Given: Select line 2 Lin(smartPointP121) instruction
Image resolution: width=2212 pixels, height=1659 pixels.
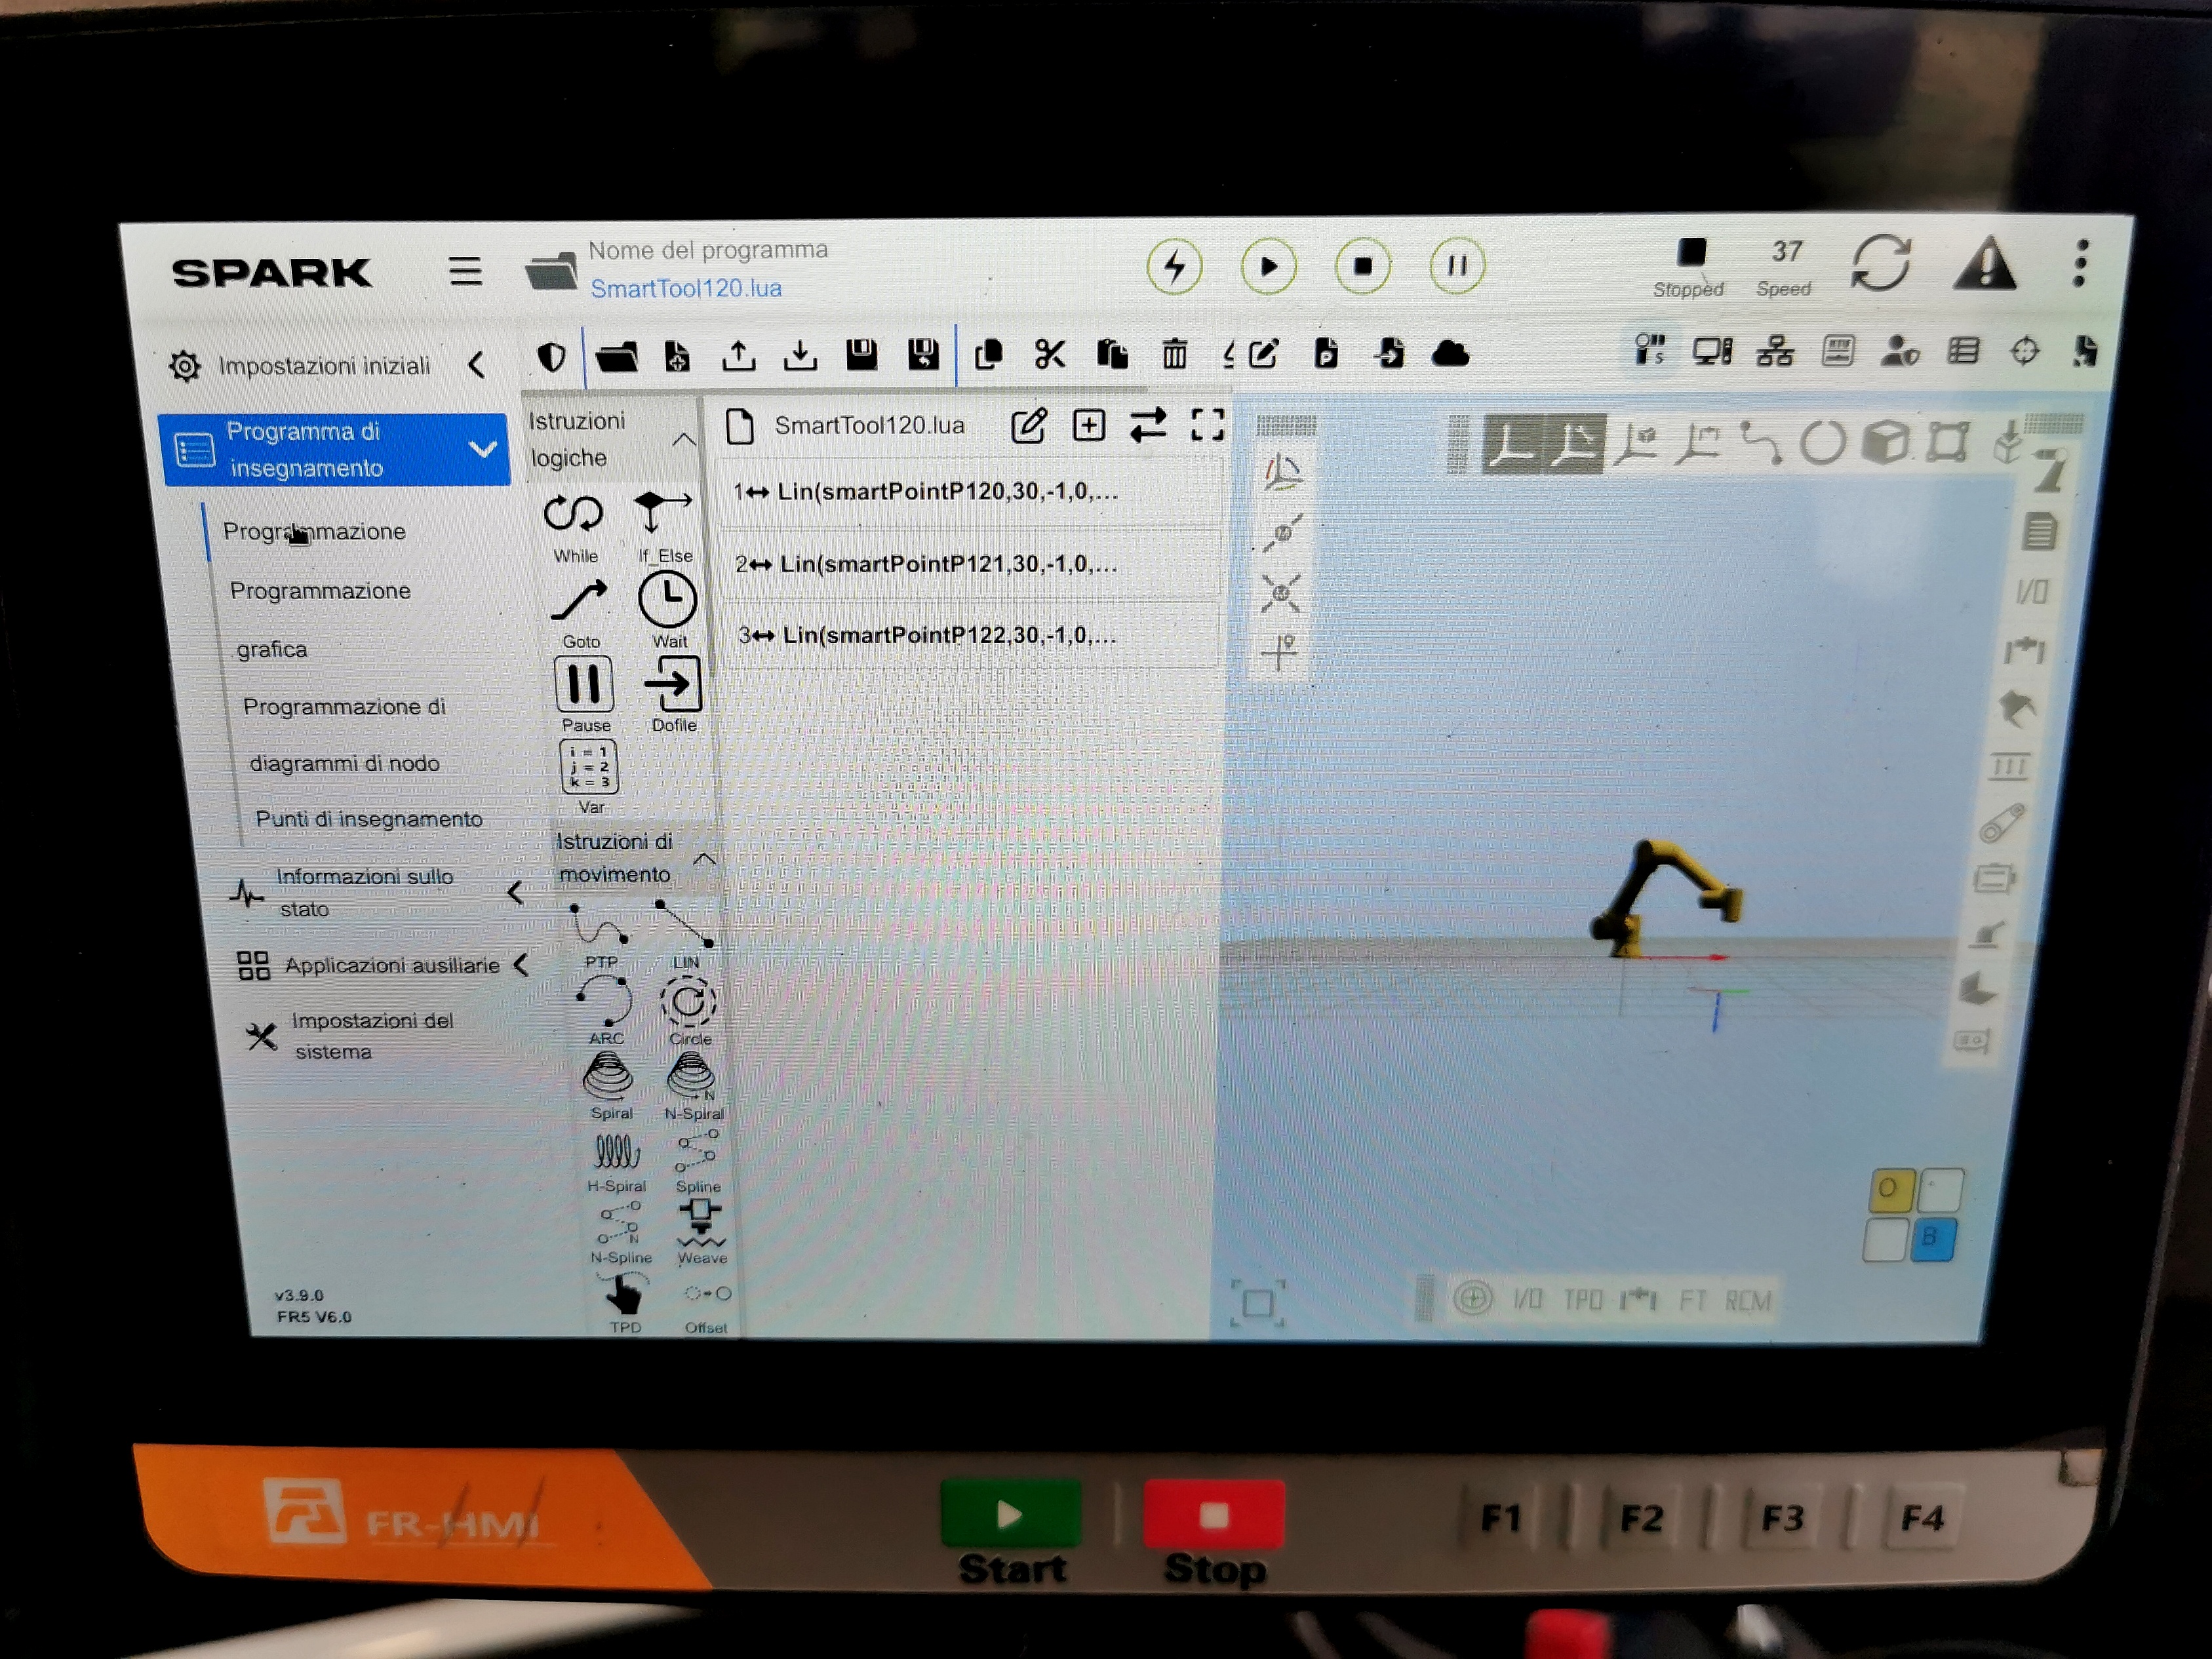Looking at the screenshot, I should pos(968,563).
